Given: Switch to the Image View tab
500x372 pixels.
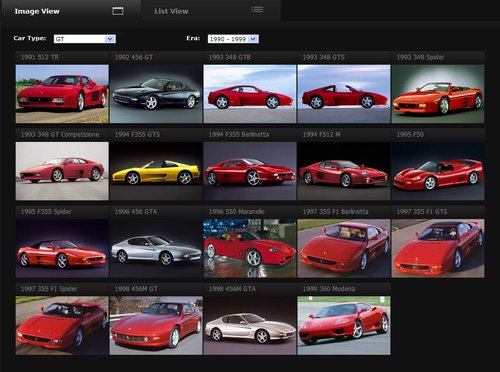Looking at the screenshot, I should coord(71,11).
